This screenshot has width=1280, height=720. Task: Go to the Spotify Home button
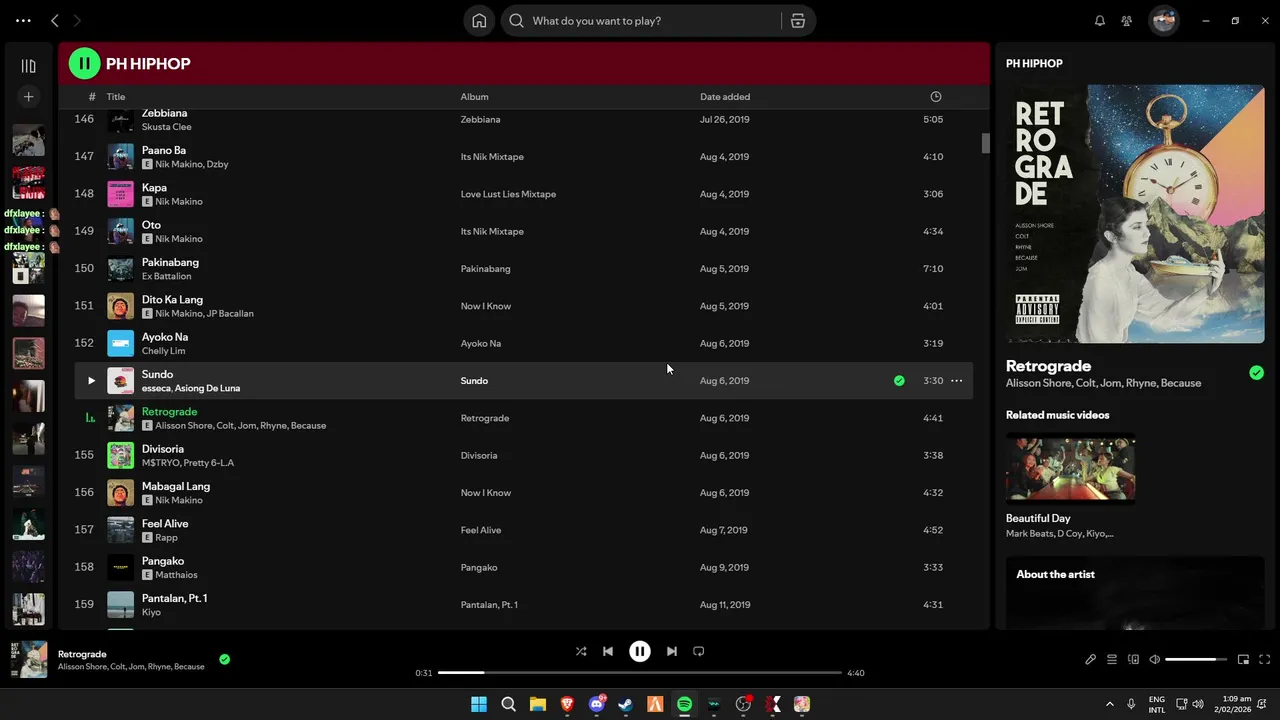[479, 21]
